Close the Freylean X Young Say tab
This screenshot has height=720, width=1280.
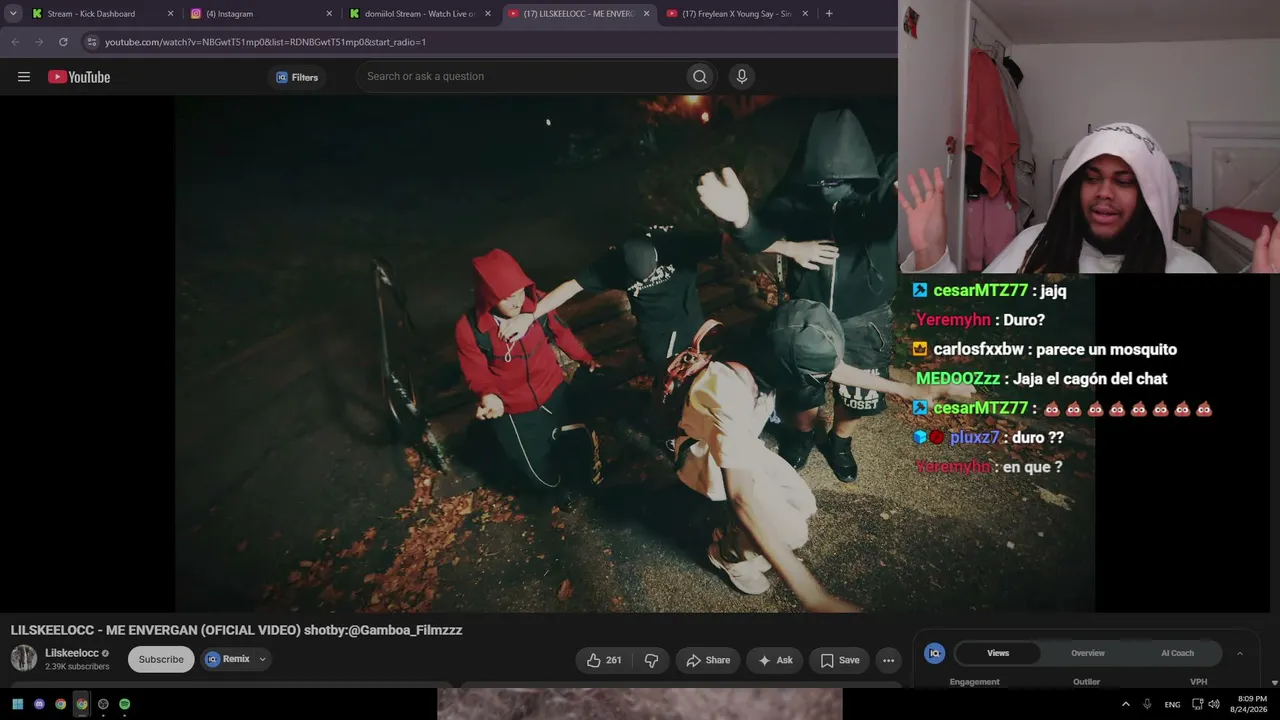805,14
